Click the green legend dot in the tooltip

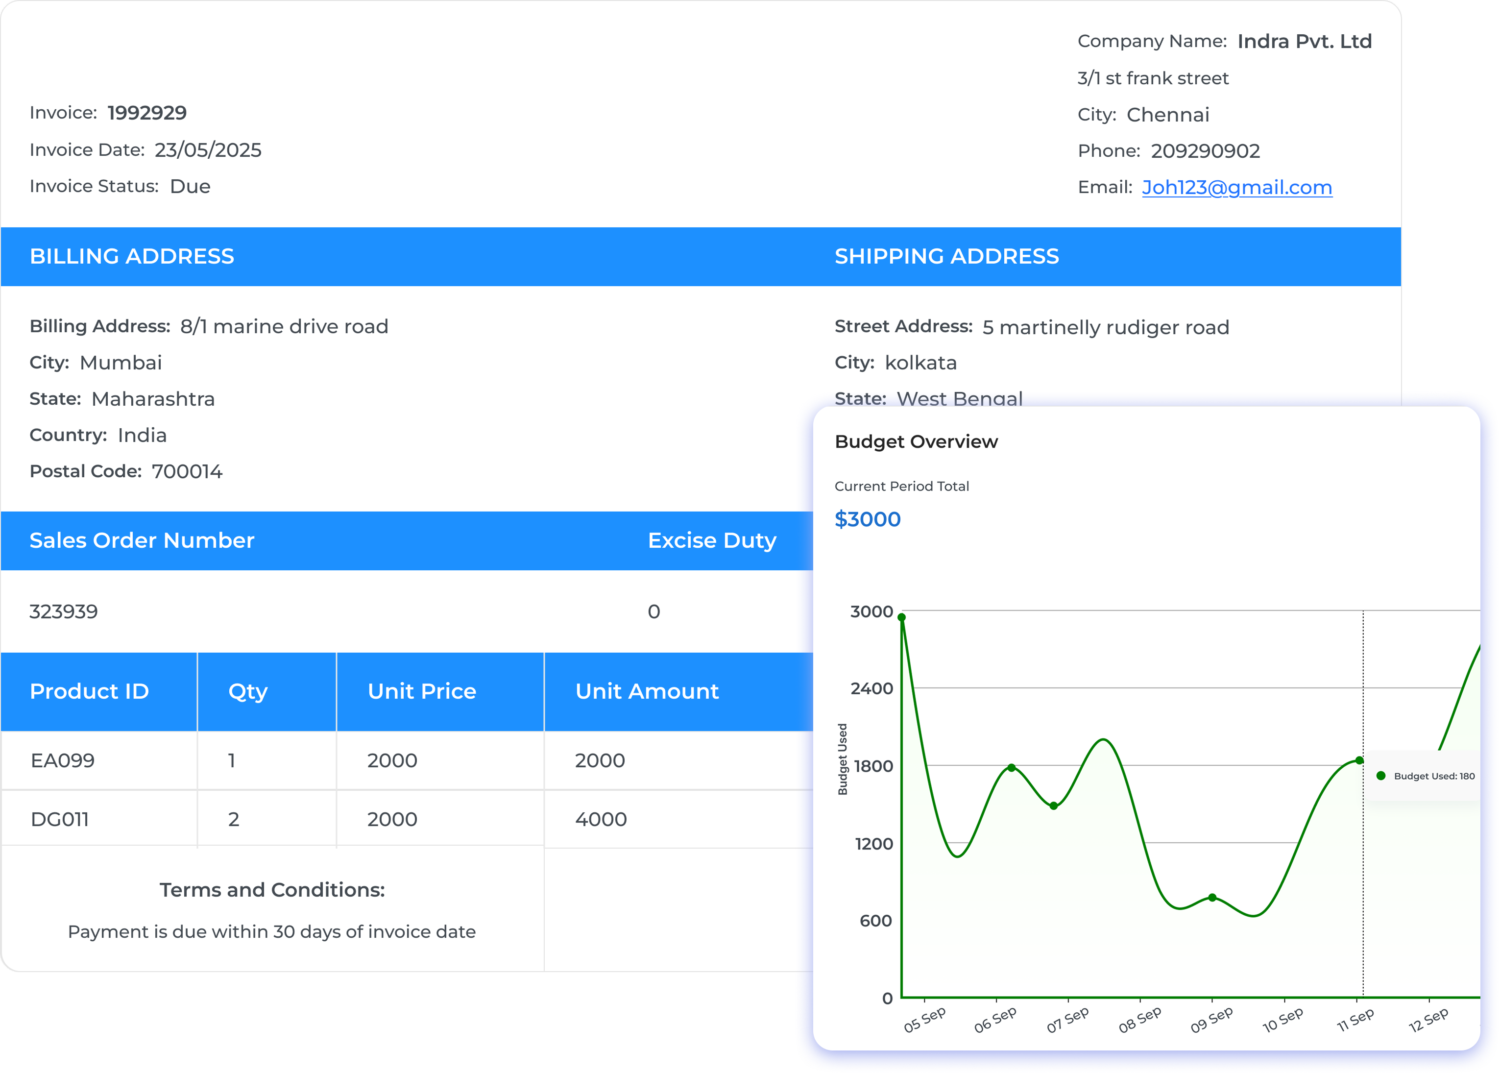(x=1380, y=774)
